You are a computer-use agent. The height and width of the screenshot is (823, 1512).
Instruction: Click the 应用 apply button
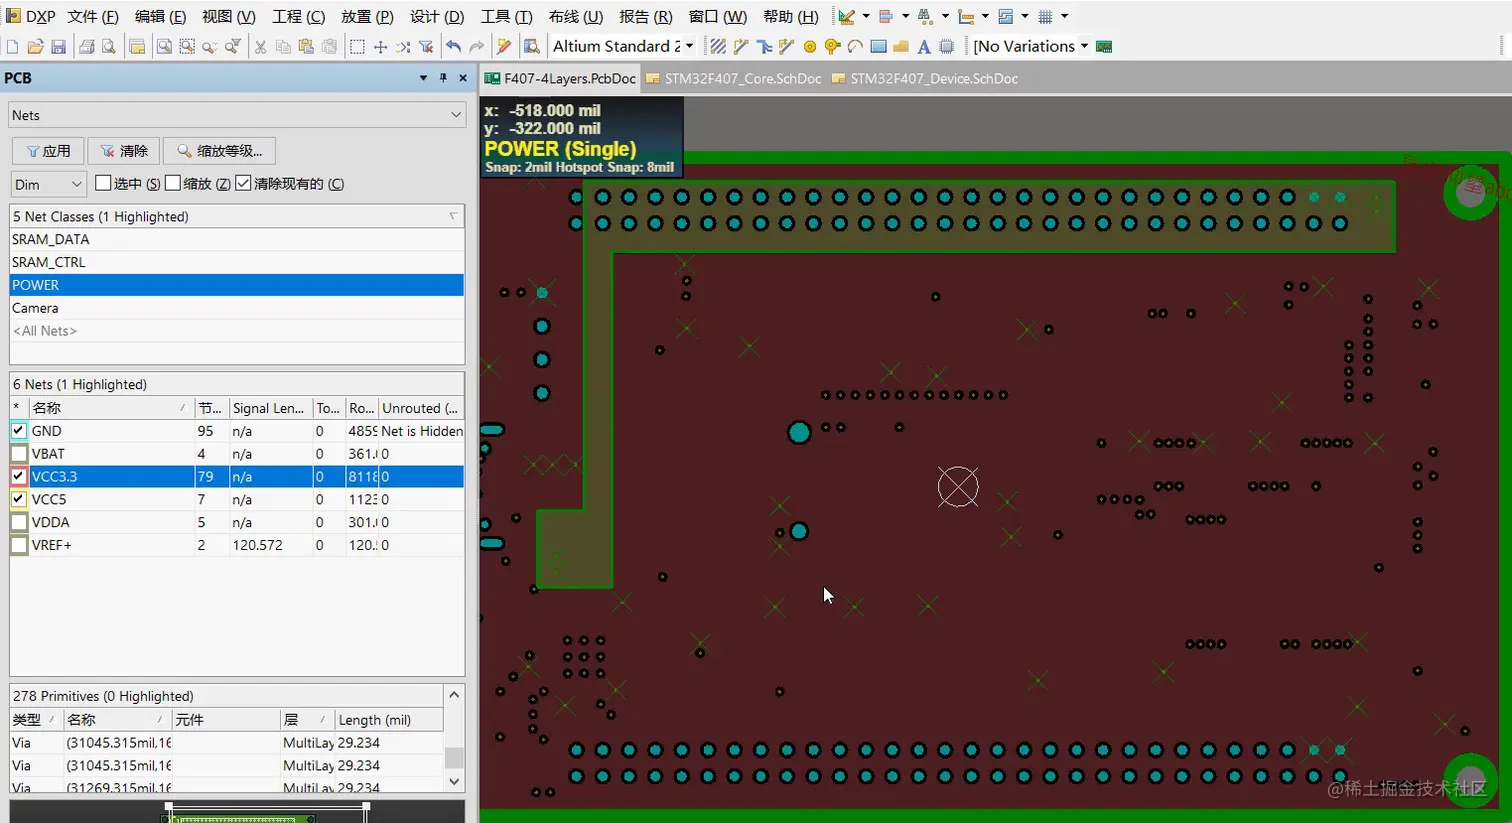pos(48,151)
